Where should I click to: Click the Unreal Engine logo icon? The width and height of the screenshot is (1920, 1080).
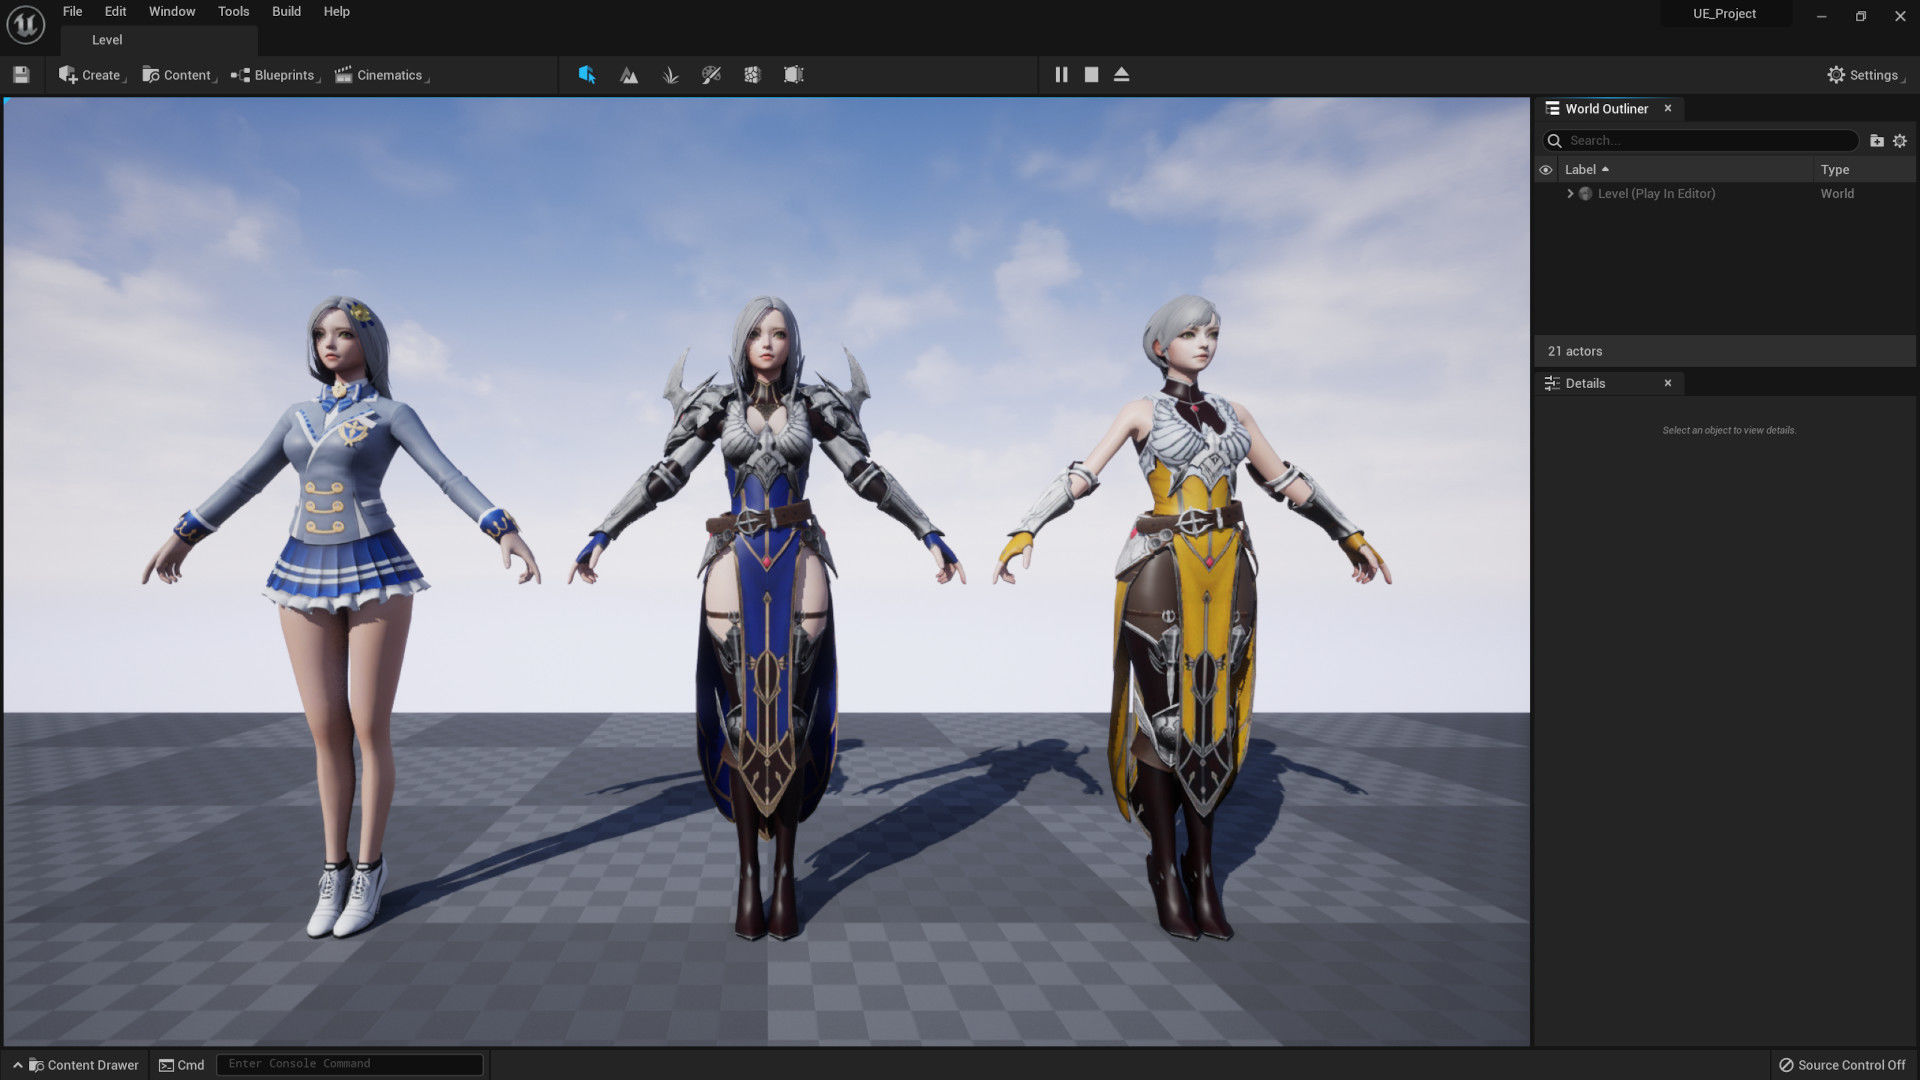tap(25, 24)
